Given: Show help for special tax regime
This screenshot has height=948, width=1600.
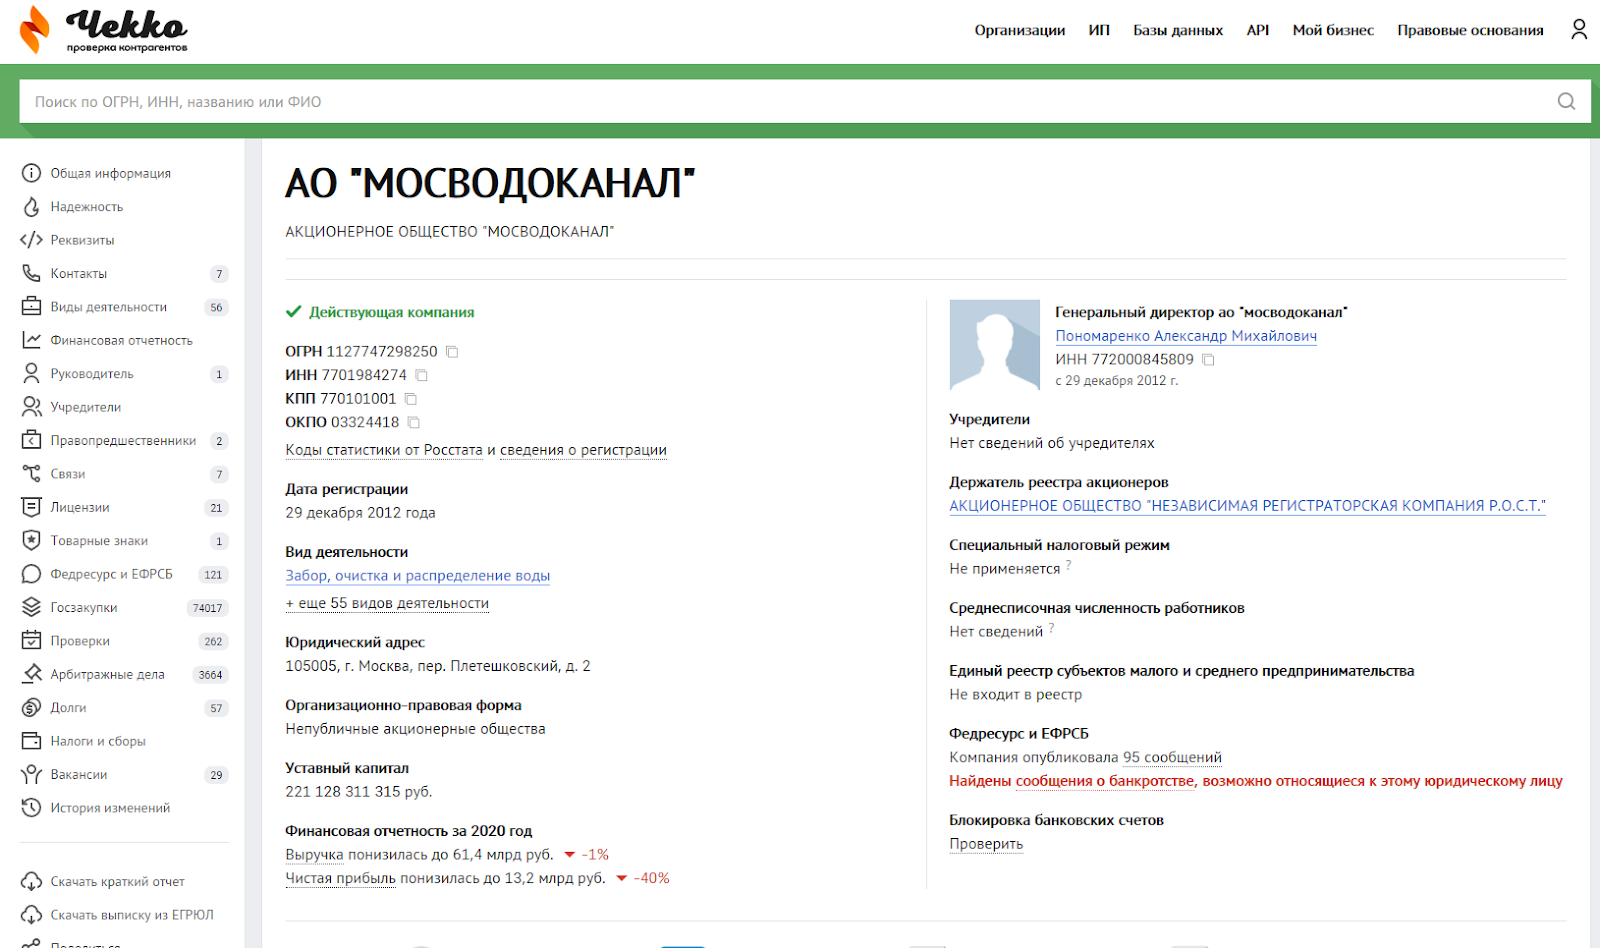Looking at the screenshot, I should (x=1068, y=566).
